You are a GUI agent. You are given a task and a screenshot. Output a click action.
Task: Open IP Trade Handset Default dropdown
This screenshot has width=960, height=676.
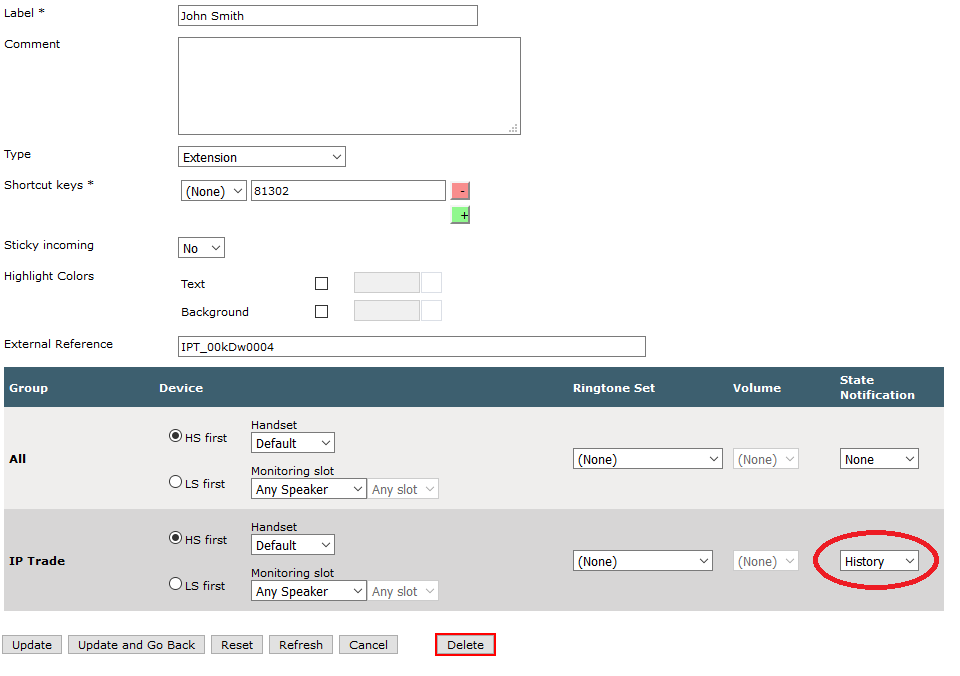pos(293,545)
